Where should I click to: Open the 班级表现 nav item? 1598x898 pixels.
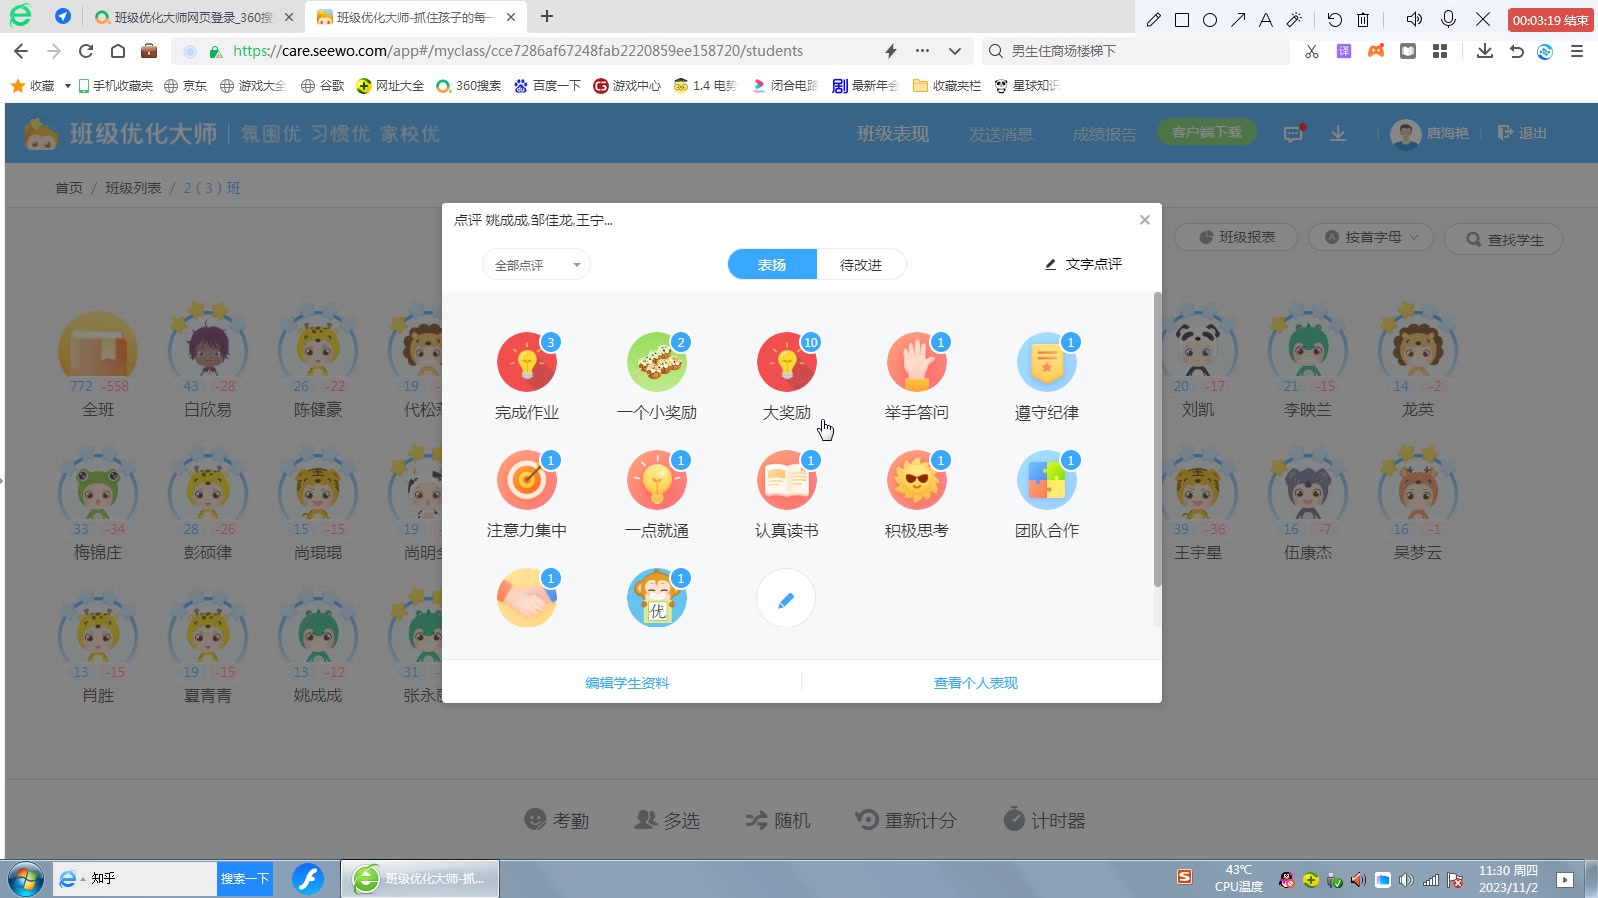click(893, 133)
